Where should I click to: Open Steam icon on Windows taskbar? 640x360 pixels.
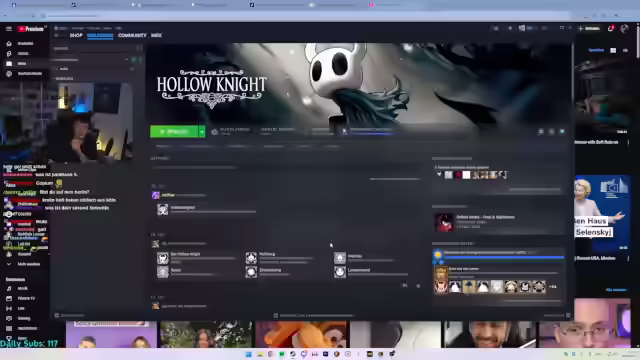point(293,354)
